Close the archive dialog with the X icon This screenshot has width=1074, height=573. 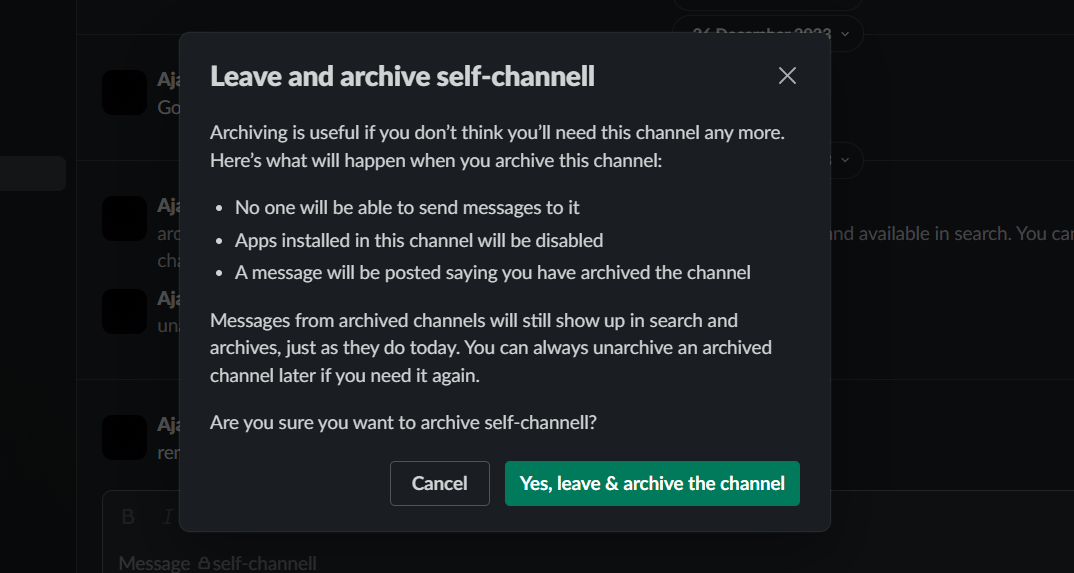787,76
